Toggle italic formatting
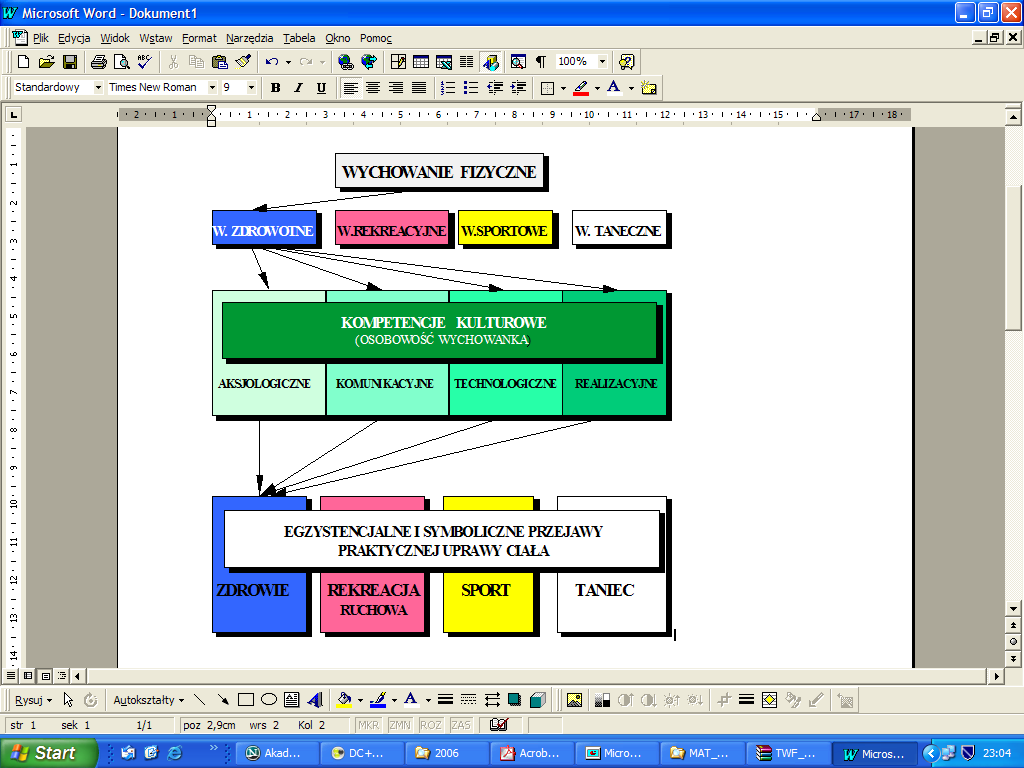This screenshot has width=1024, height=768. [298, 88]
